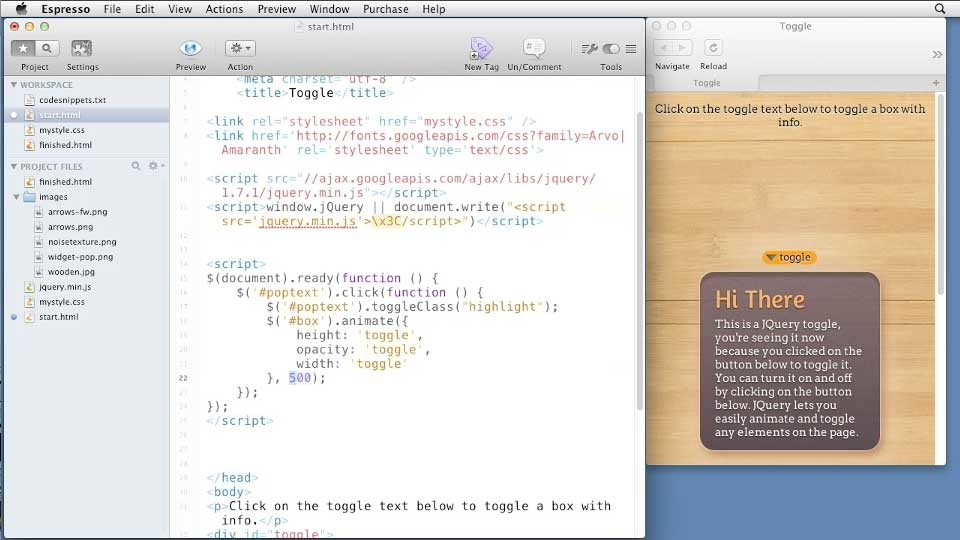960x540 pixels.
Task: Click the Navigate forward arrow
Action: pos(682,48)
